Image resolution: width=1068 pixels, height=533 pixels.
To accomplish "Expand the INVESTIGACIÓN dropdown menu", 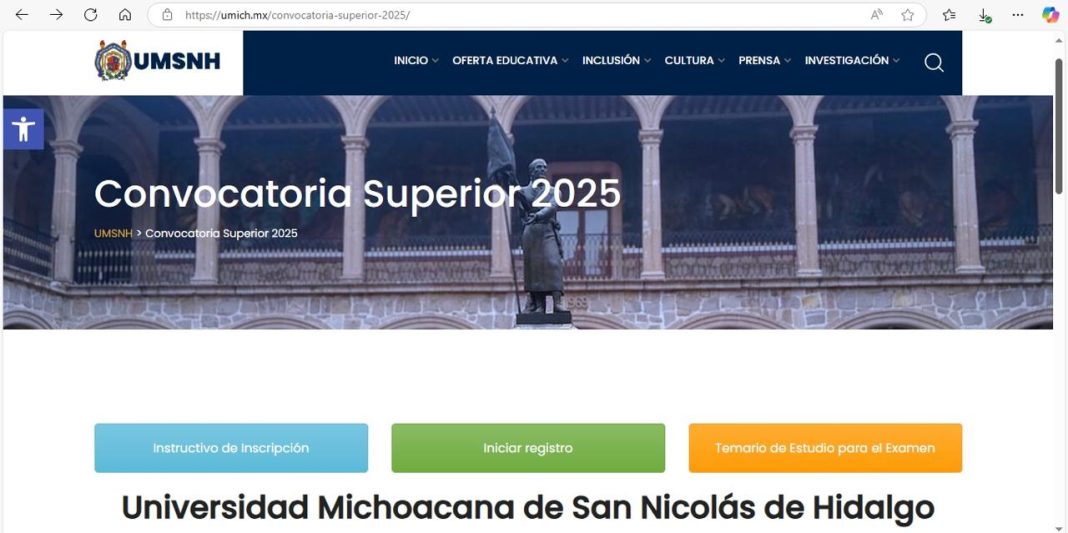I will tap(851, 60).
